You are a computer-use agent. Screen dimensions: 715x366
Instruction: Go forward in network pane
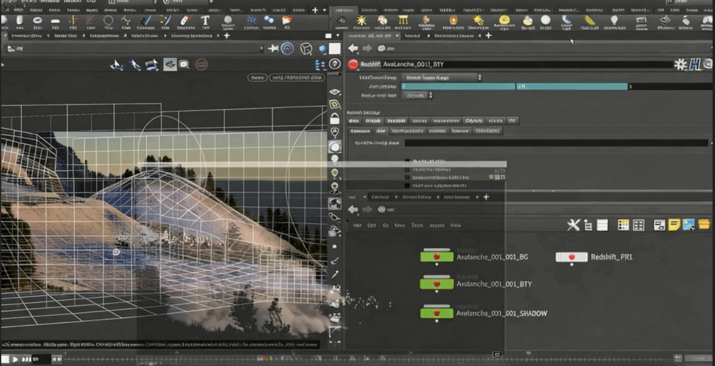pos(367,209)
